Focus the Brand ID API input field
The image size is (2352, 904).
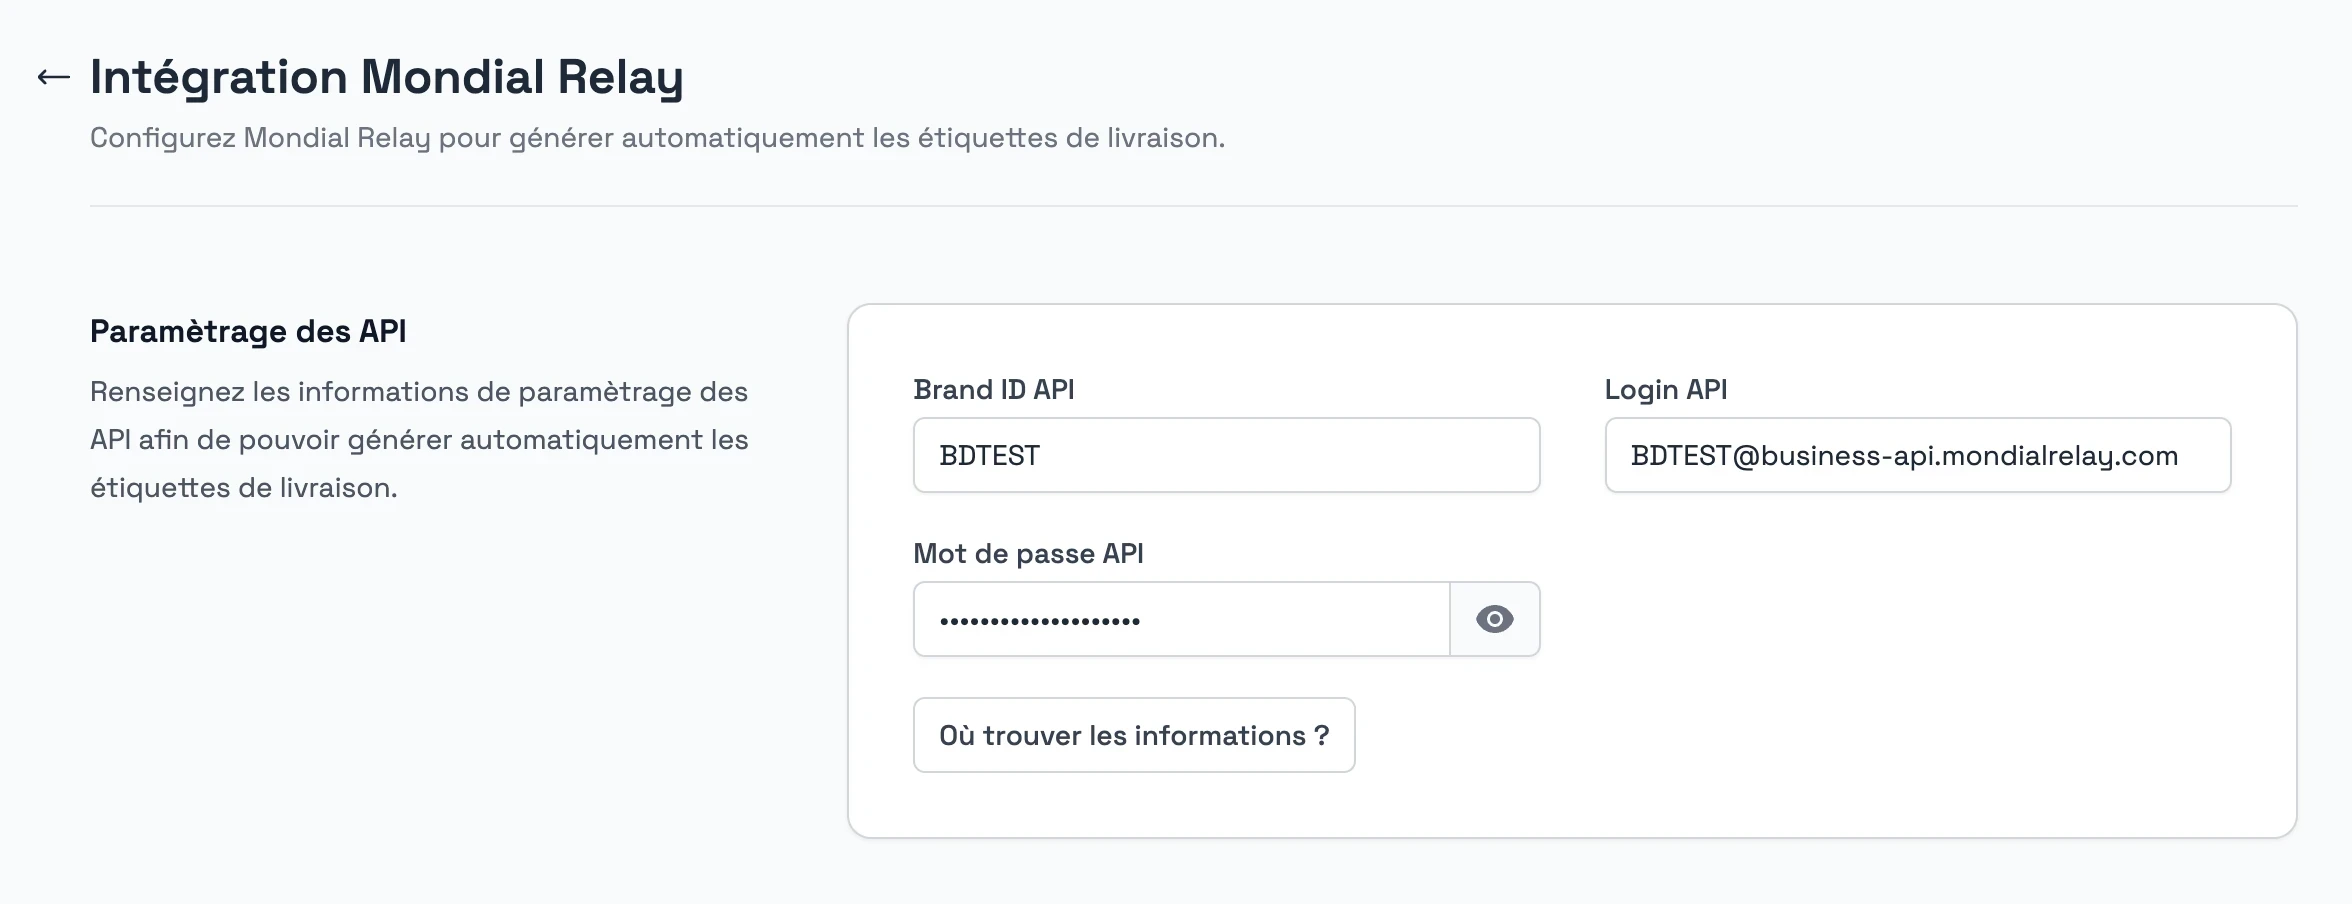click(1226, 455)
